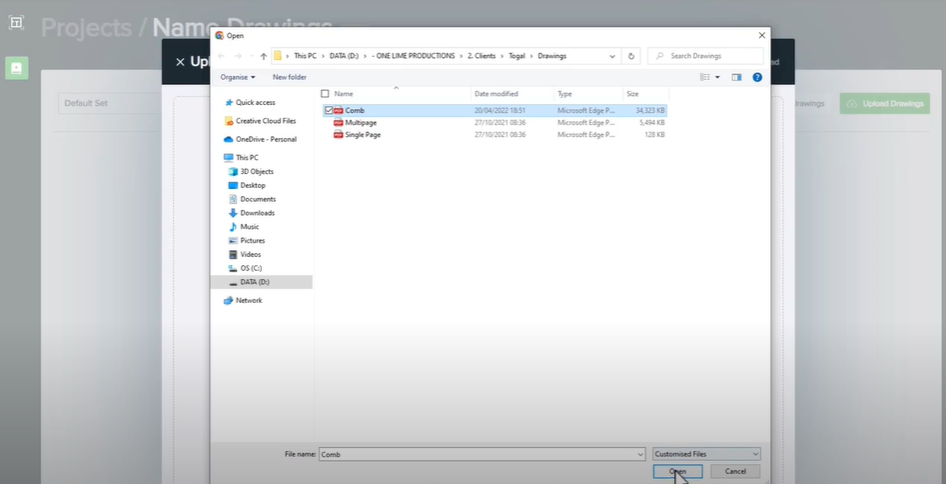
Task: Click the Open button
Action: point(678,471)
